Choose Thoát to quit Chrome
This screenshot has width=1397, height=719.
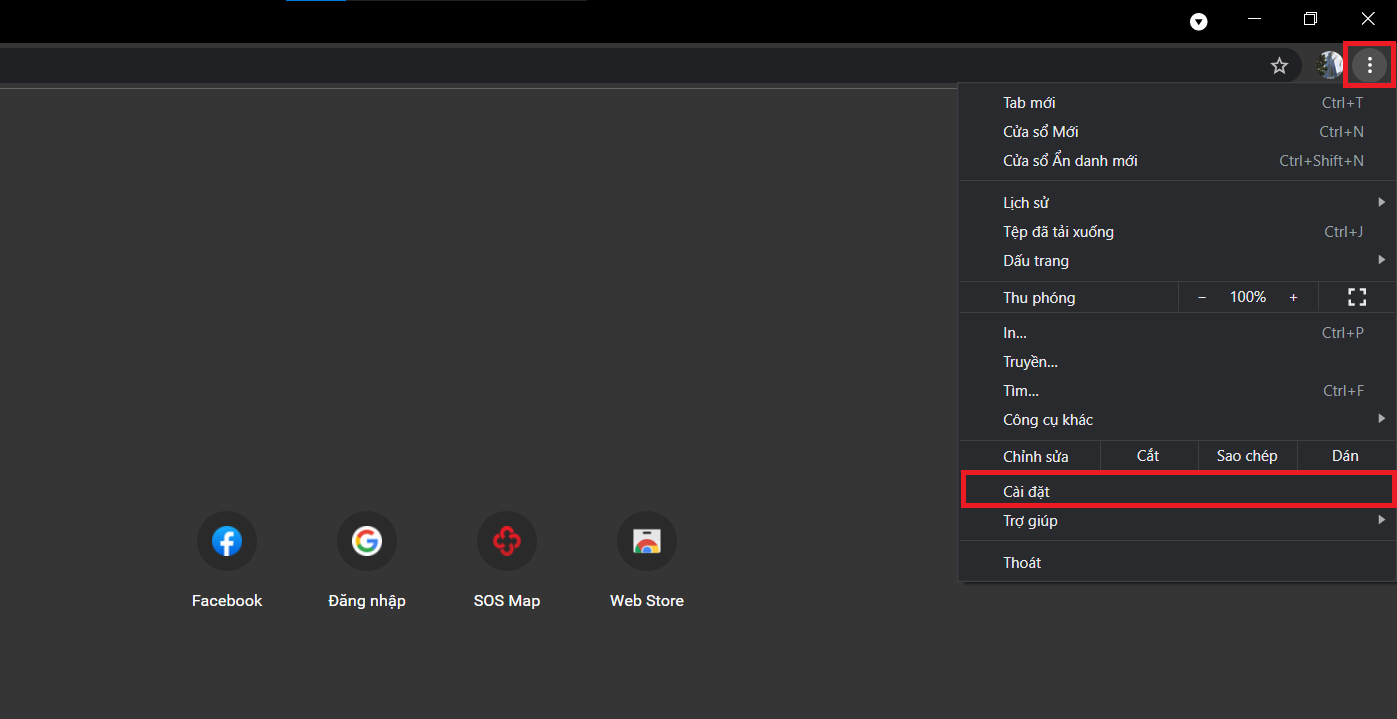pos(1177,563)
